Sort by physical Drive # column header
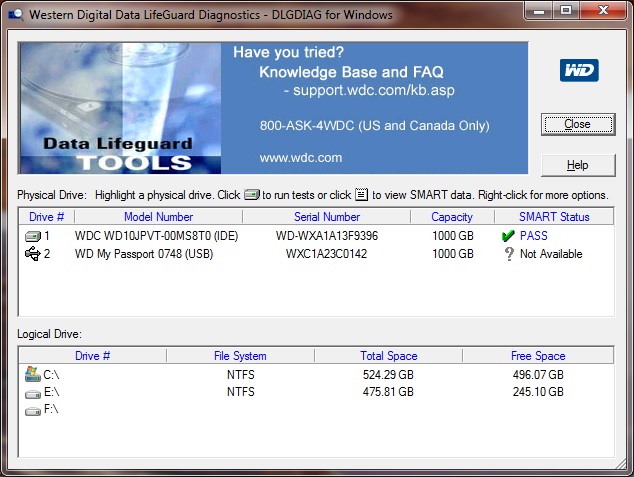 (x=46, y=217)
